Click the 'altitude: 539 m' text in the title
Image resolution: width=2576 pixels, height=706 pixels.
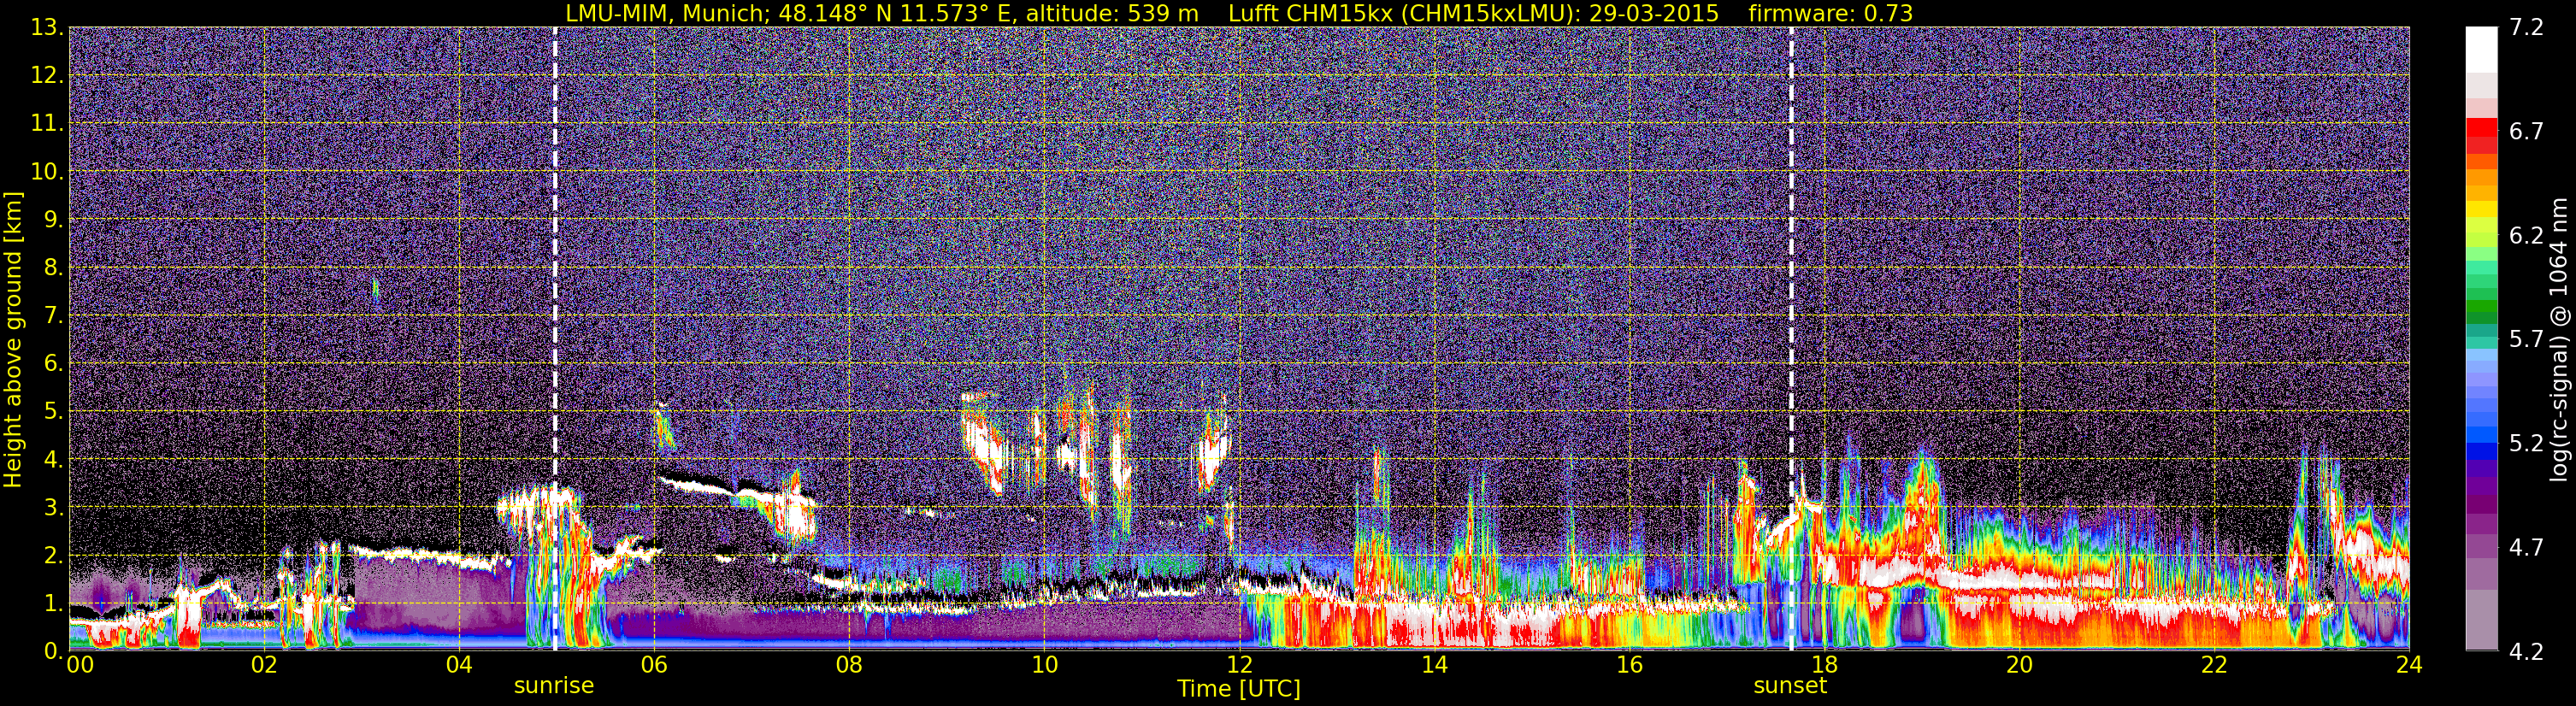point(1112,13)
